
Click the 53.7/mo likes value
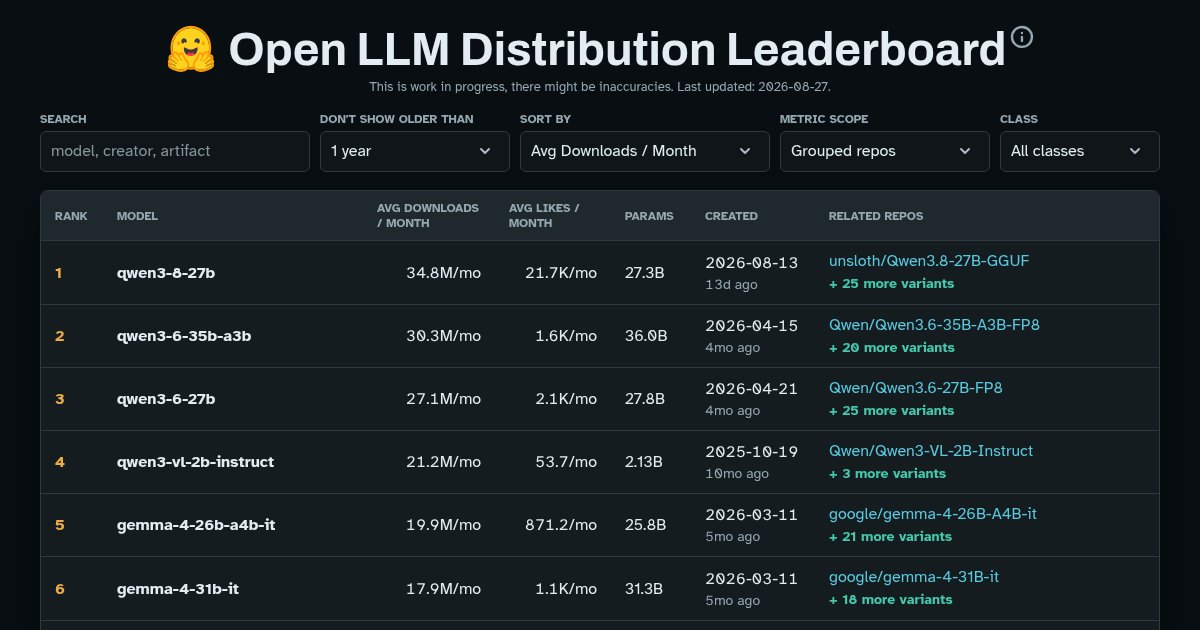[566, 462]
